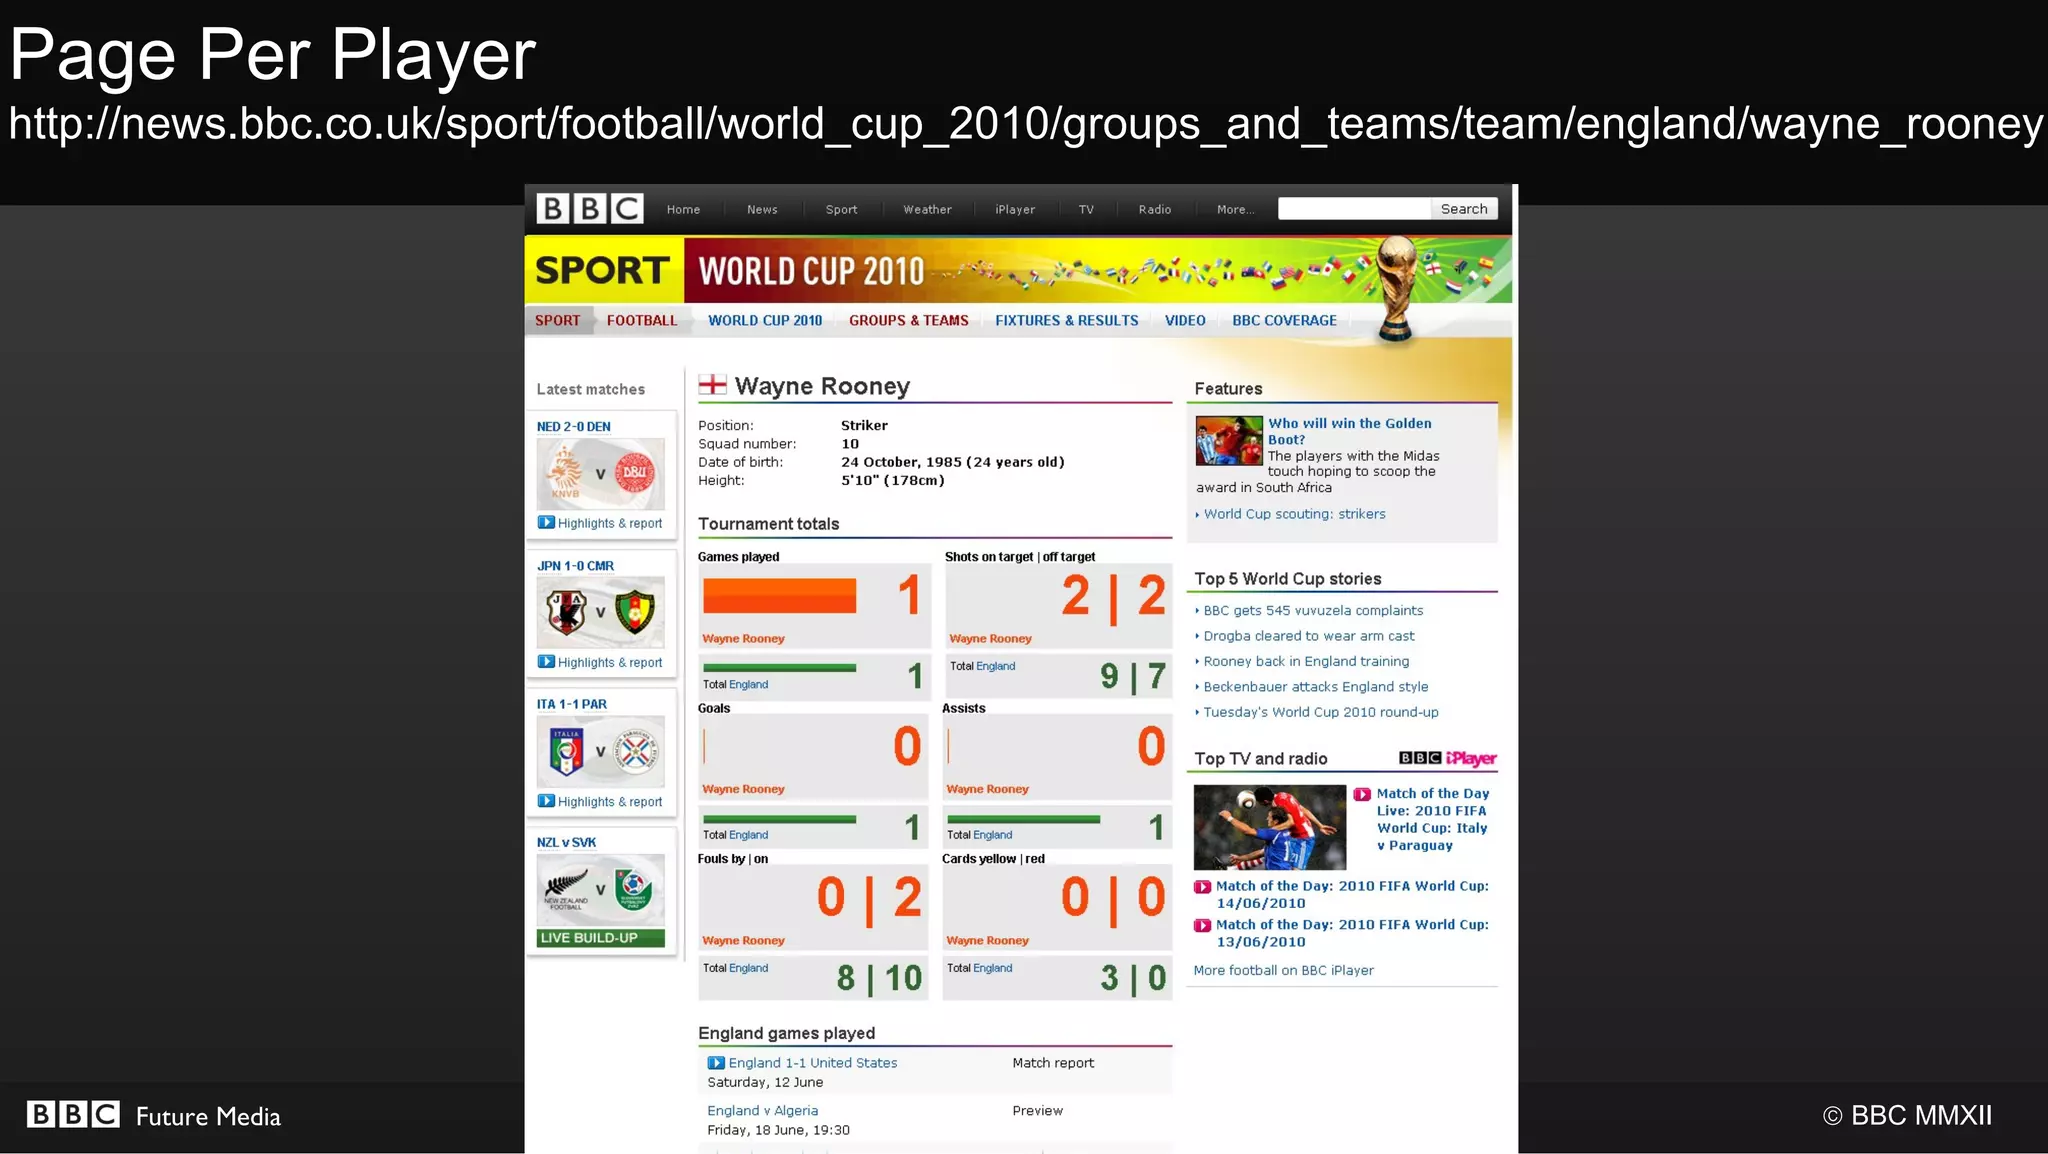Screen dimensions: 2048x1154
Task: Open World Cup scouting: strikers link
Action: (x=1294, y=514)
